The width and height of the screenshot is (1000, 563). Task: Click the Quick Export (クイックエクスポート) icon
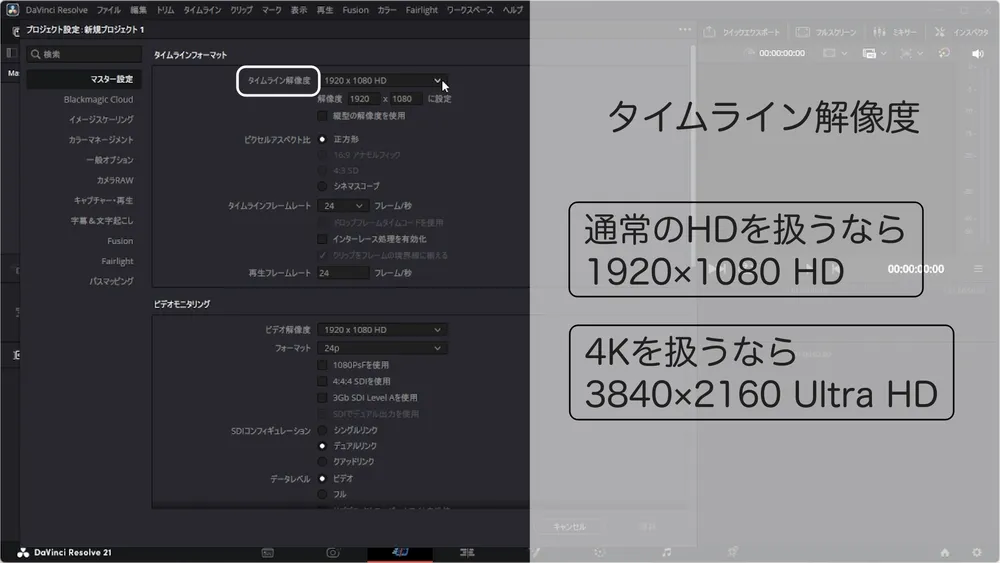point(709,32)
